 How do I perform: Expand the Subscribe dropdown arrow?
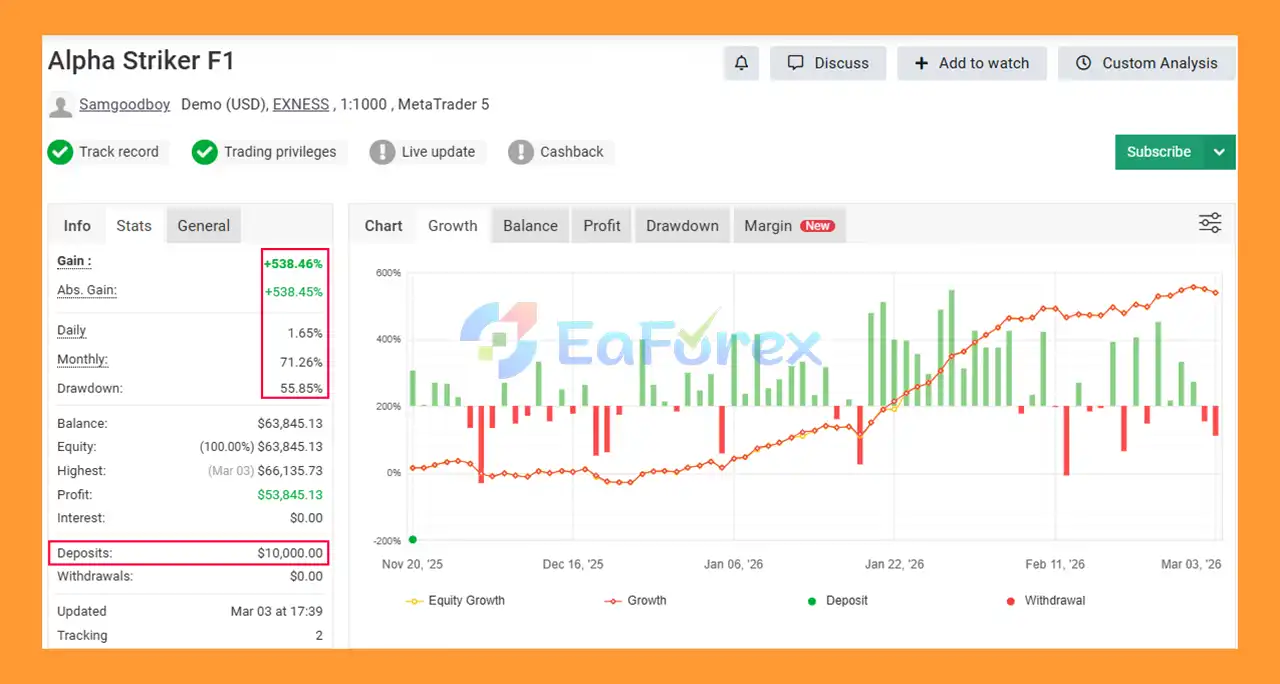[x=1219, y=152]
